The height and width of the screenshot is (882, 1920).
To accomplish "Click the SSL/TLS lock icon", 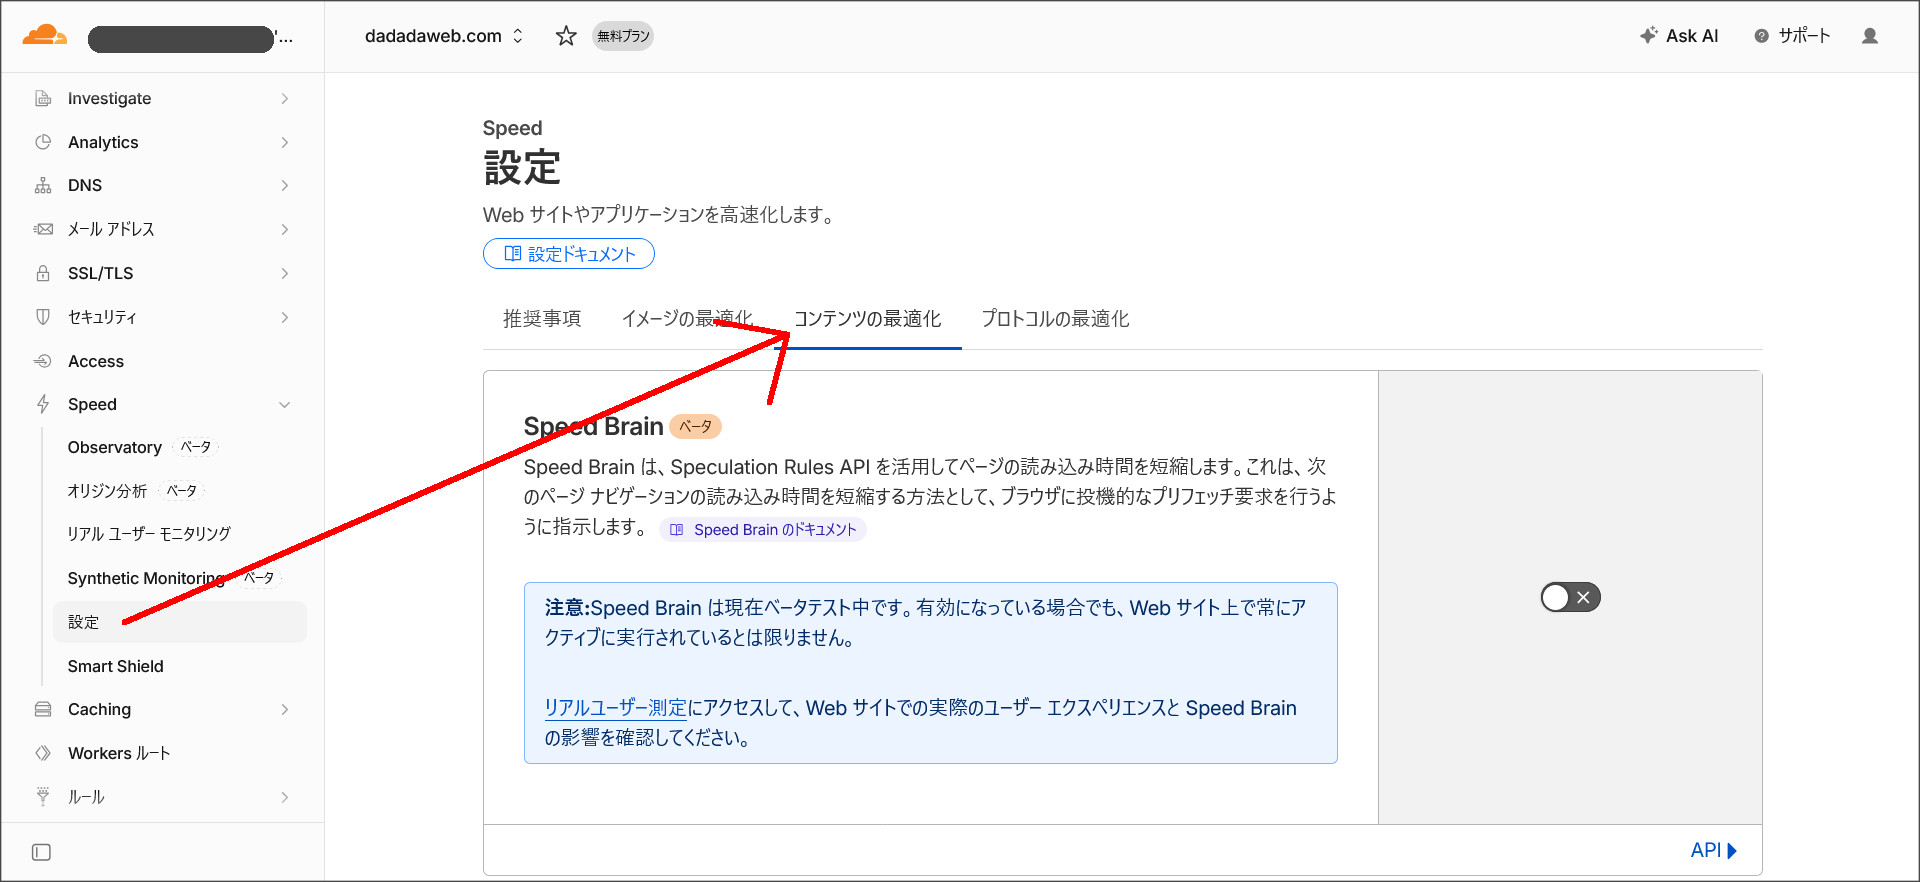I will [43, 273].
